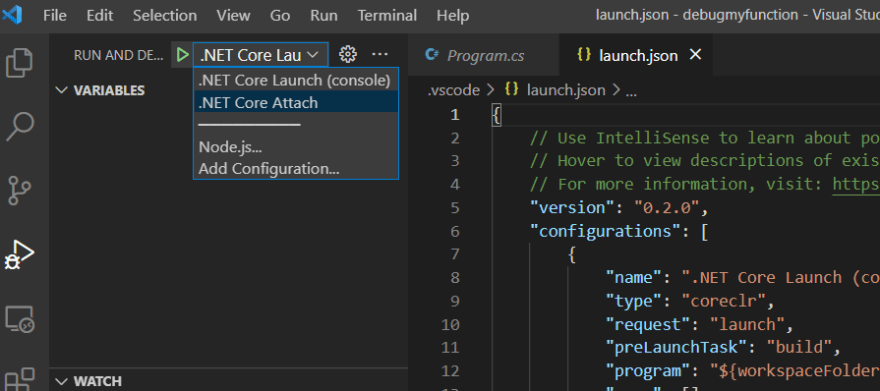
Task: Click the .vscode breadcrumb
Action: coord(453,90)
